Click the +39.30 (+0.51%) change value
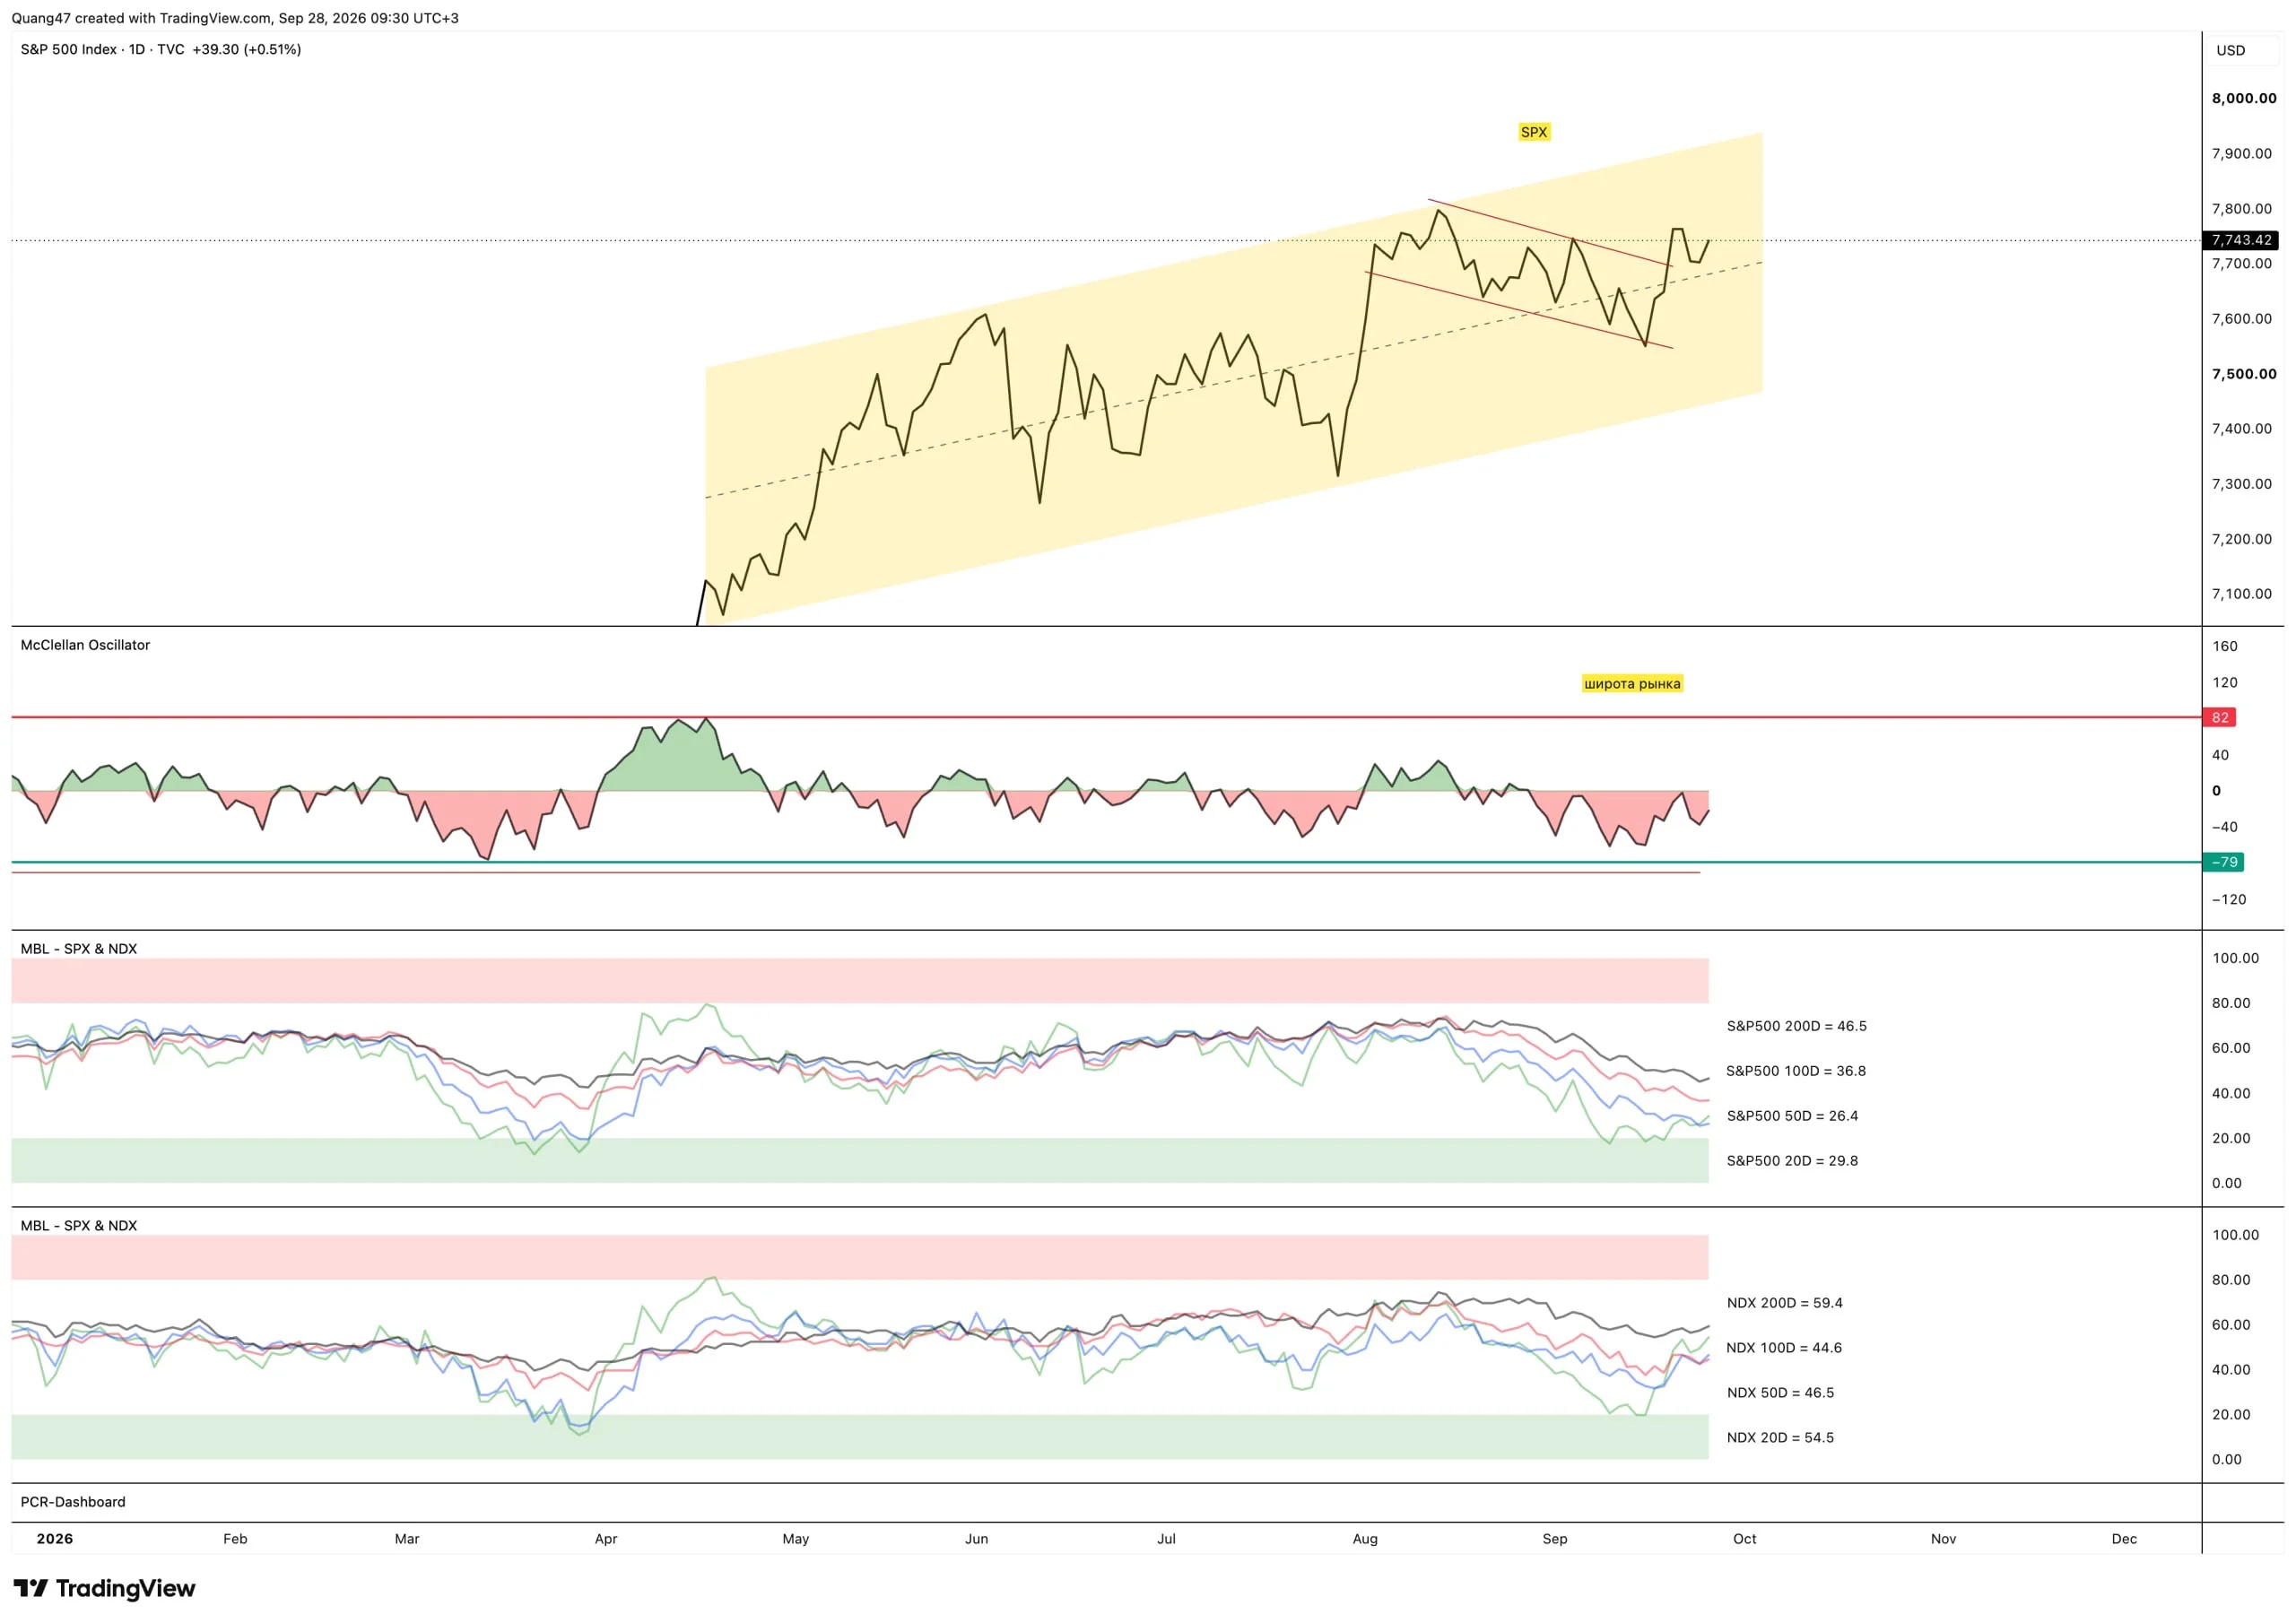This screenshot has width=2296, height=1623. 247,49
